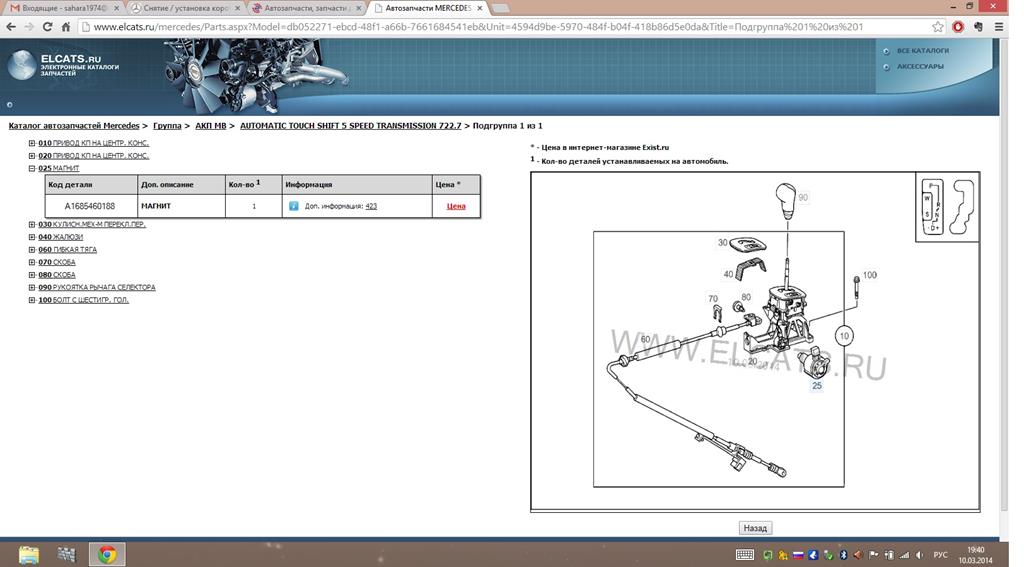Expand group 090 Рукоятка рычага селектора
This screenshot has height=567, width=1024.
coord(31,287)
